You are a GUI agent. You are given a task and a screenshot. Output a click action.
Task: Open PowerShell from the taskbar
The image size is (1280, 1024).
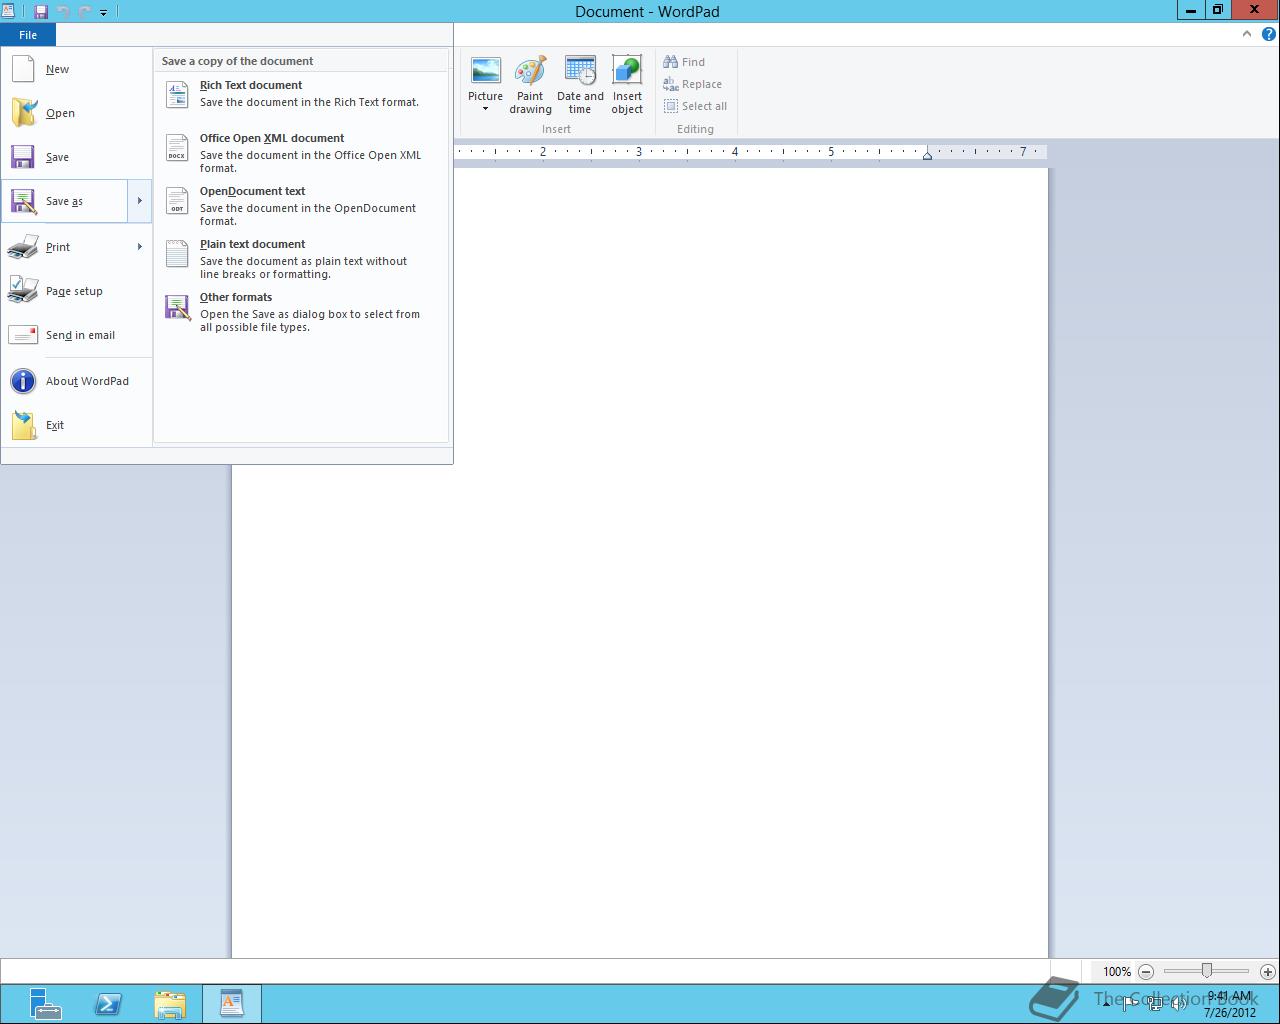108,1004
